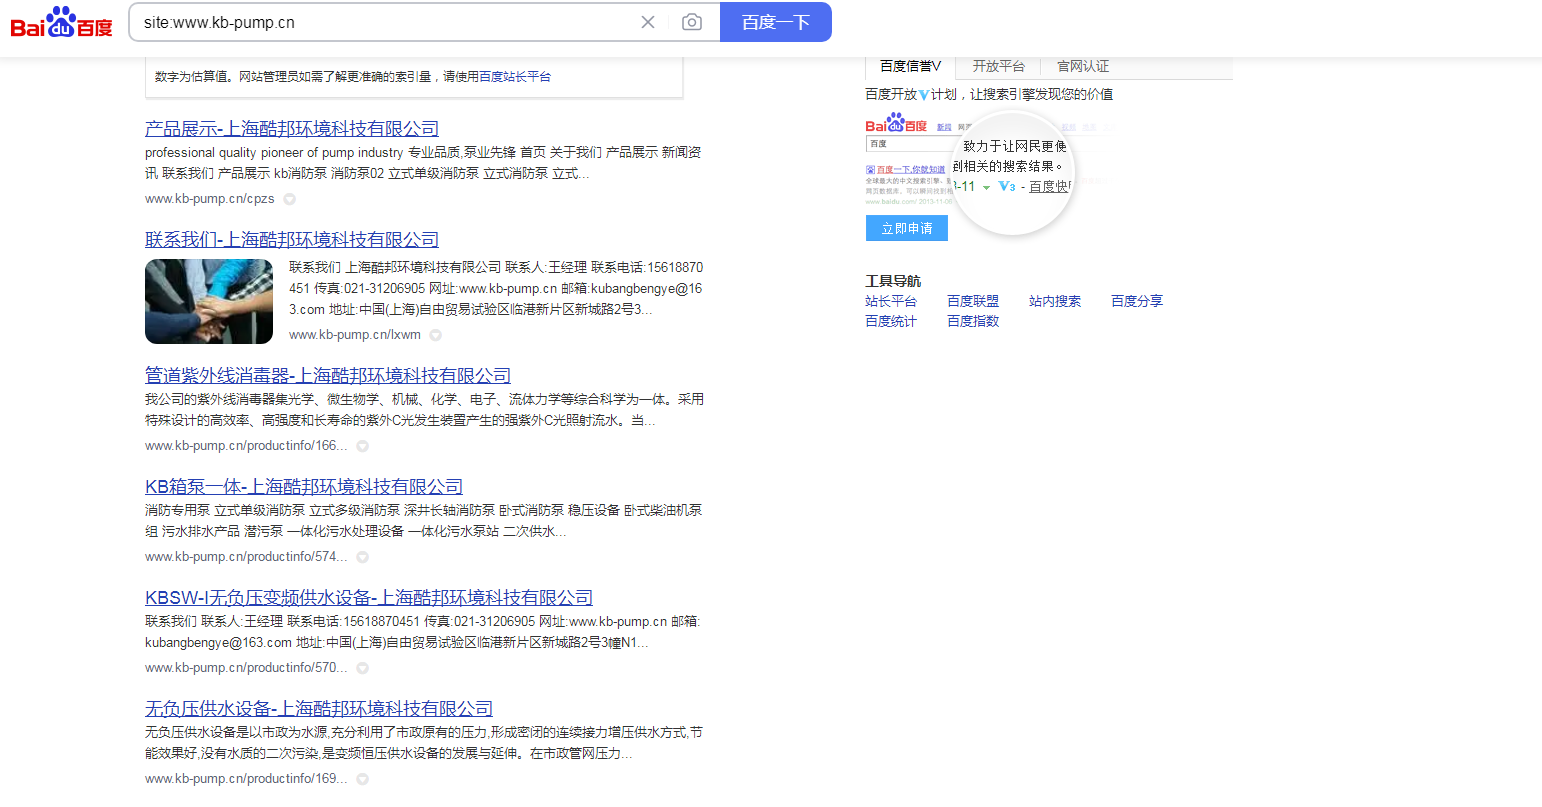Open the 百度联盟 tool link

click(x=973, y=301)
